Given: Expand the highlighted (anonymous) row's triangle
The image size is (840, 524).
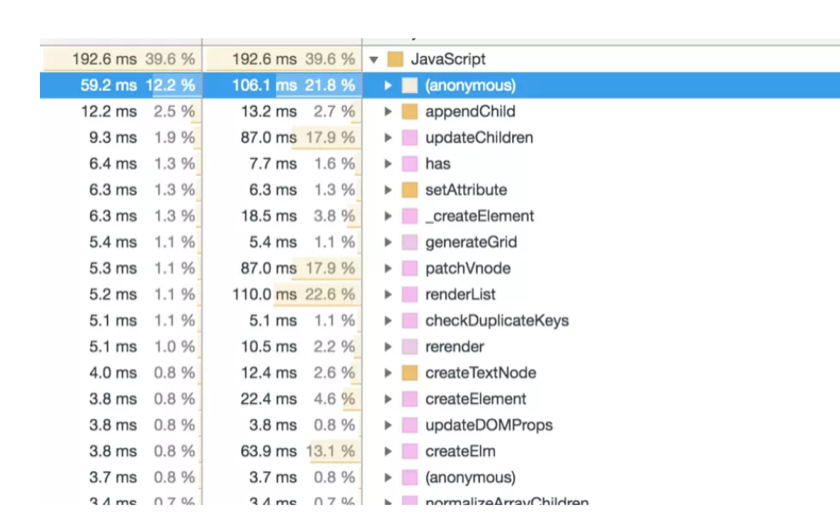Looking at the screenshot, I should (388, 85).
